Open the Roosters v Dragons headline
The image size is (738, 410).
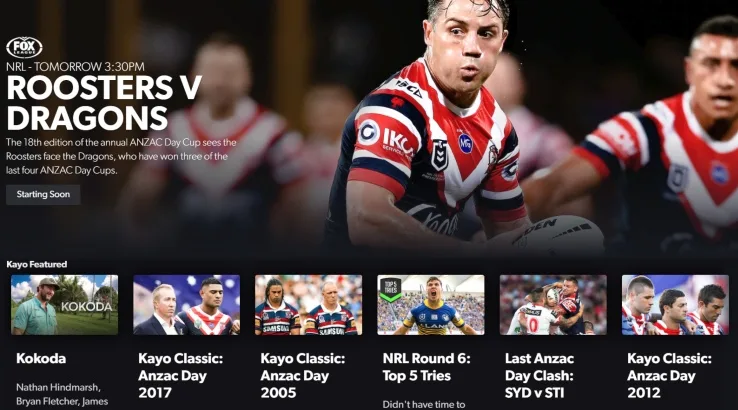(104, 103)
